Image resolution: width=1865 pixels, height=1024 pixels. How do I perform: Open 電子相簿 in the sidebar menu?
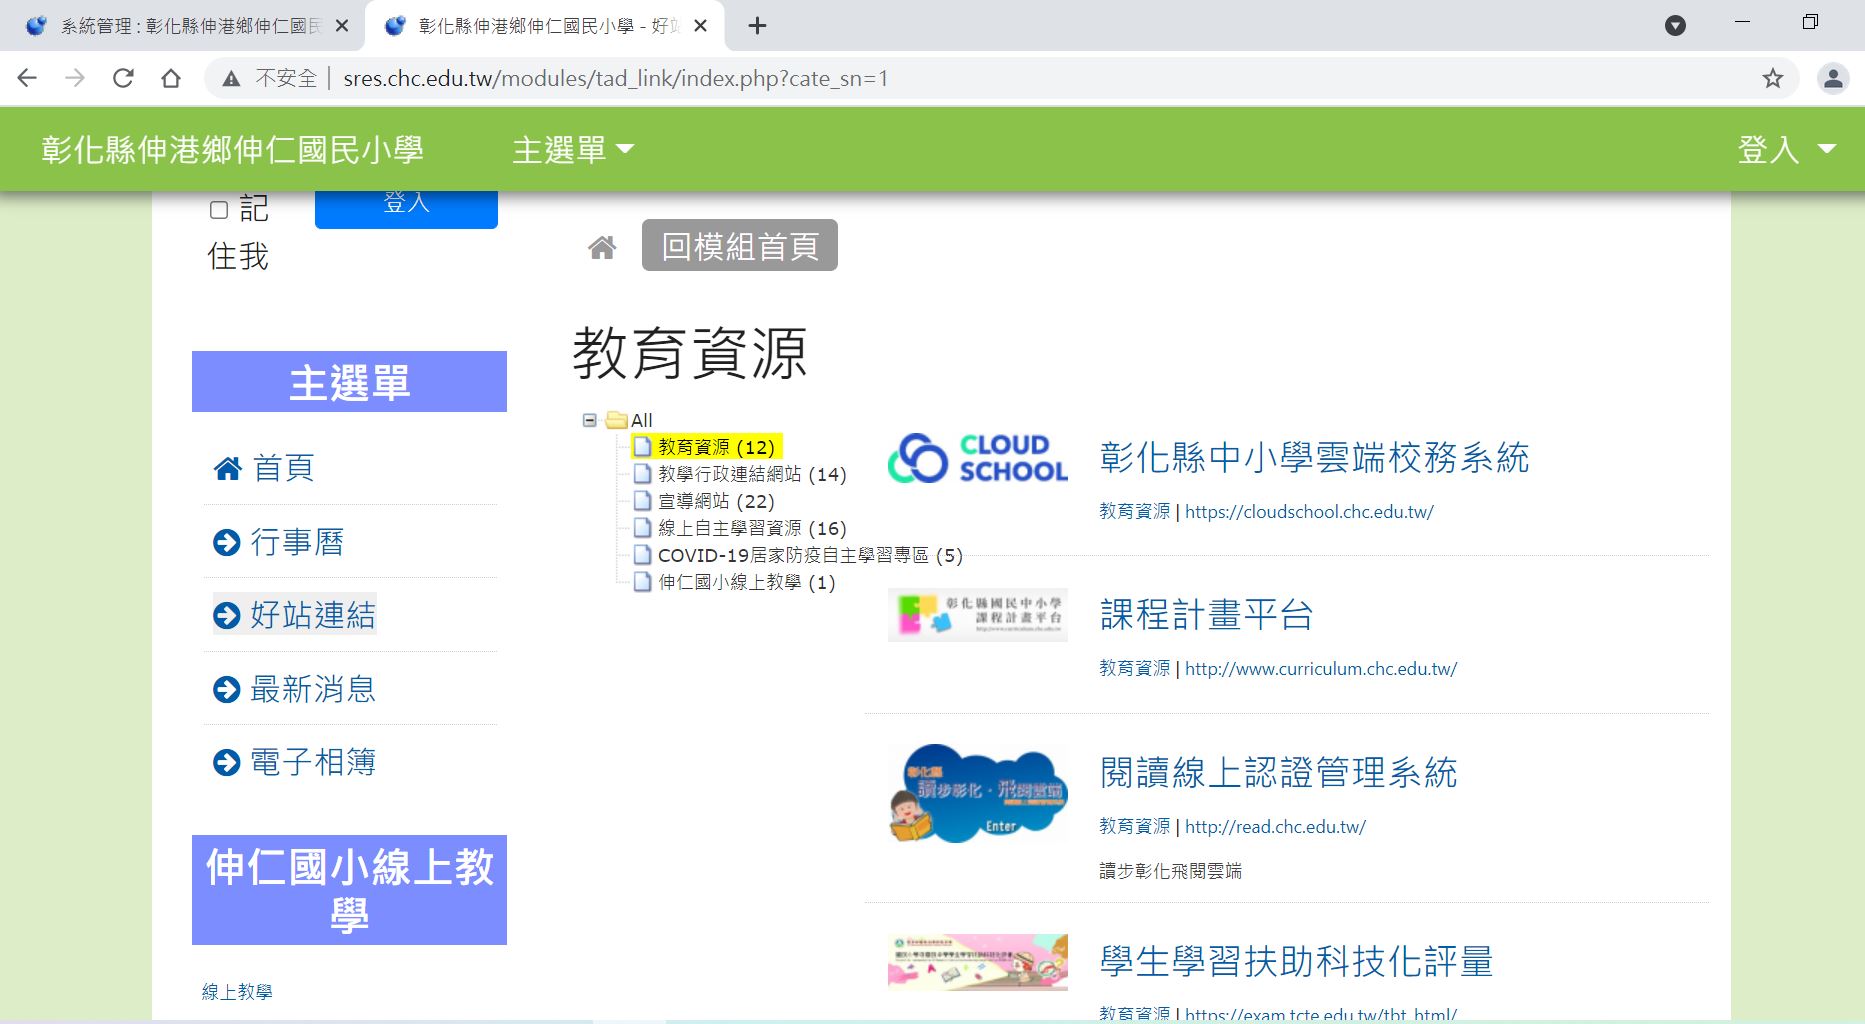click(295, 762)
